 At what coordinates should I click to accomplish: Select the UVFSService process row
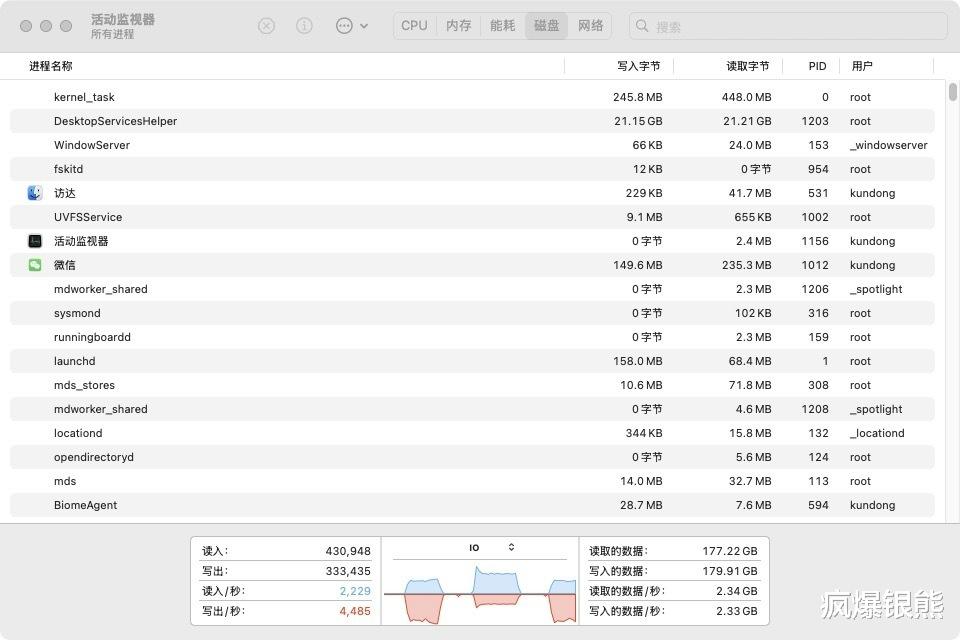(472, 217)
